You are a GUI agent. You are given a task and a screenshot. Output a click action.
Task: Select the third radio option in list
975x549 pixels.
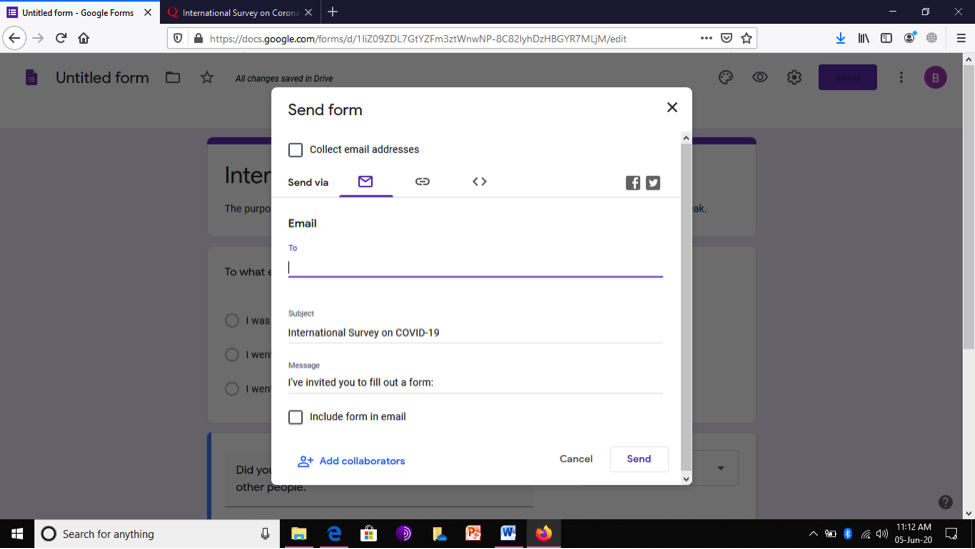pyautogui.click(x=232, y=389)
